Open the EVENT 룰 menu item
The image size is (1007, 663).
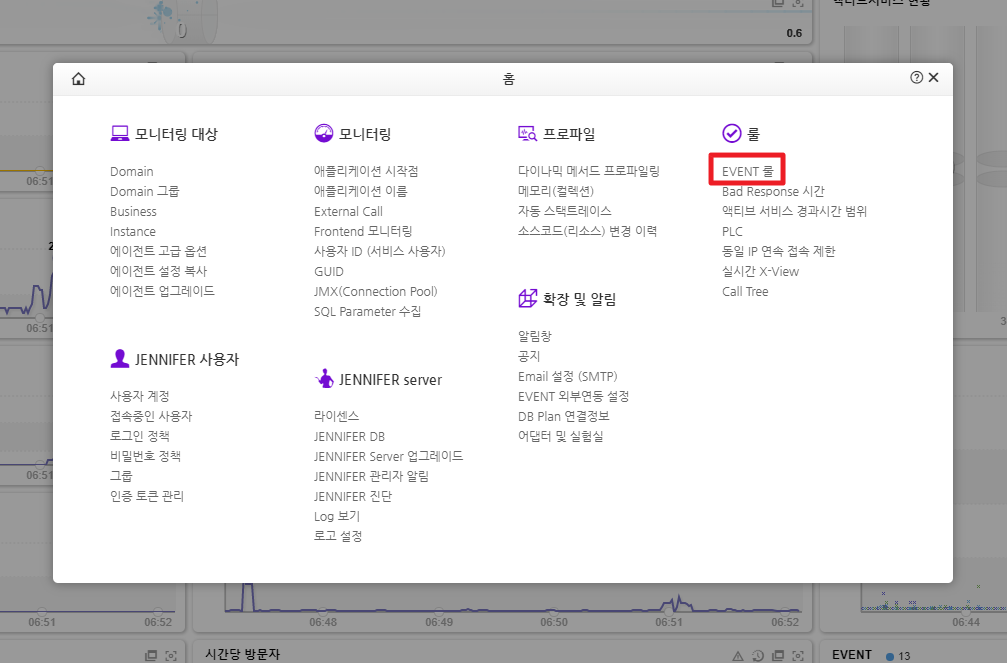(x=747, y=172)
